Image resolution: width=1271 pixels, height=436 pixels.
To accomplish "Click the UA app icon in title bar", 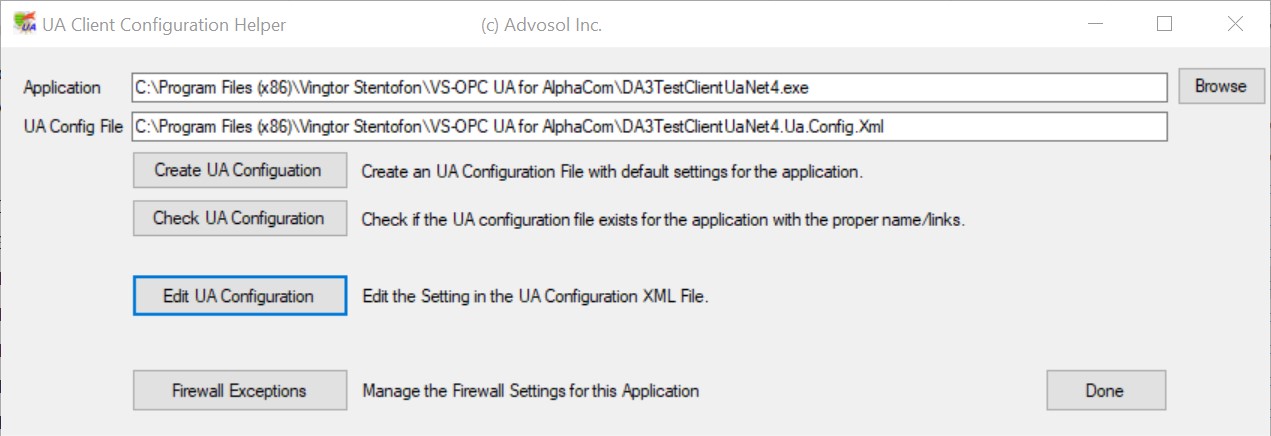I will [24, 24].
